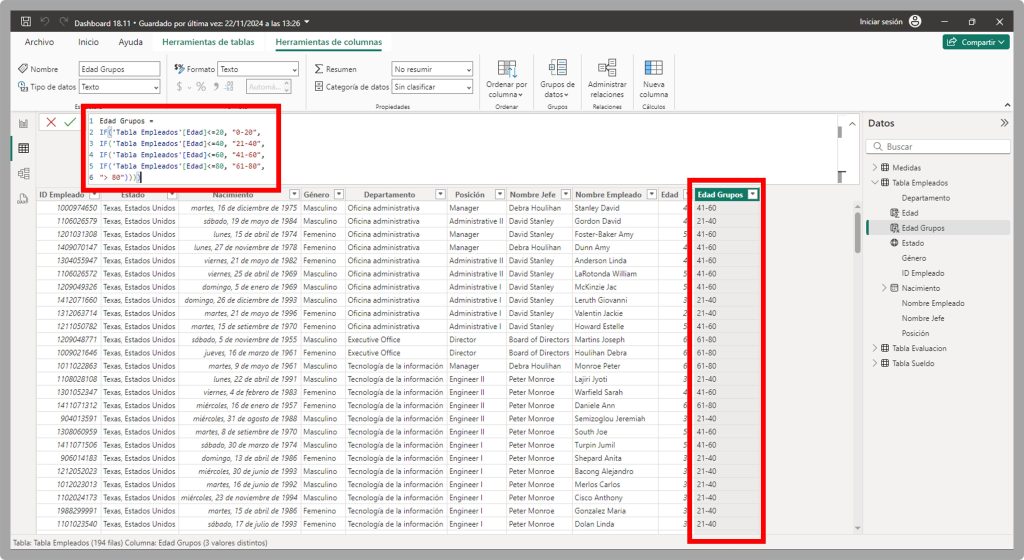The height and width of the screenshot is (560, 1024).
Task: Switch to Report view in left sidebar
Action: (23, 123)
